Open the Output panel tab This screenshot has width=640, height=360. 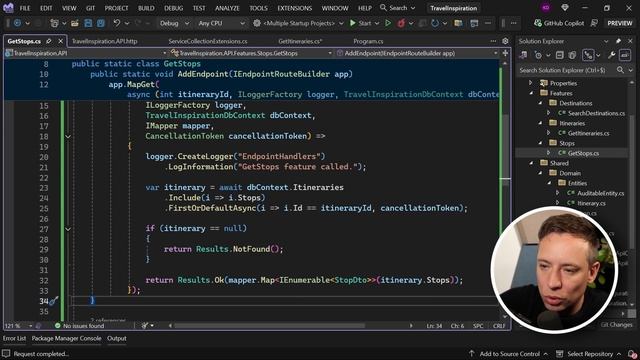point(117,338)
